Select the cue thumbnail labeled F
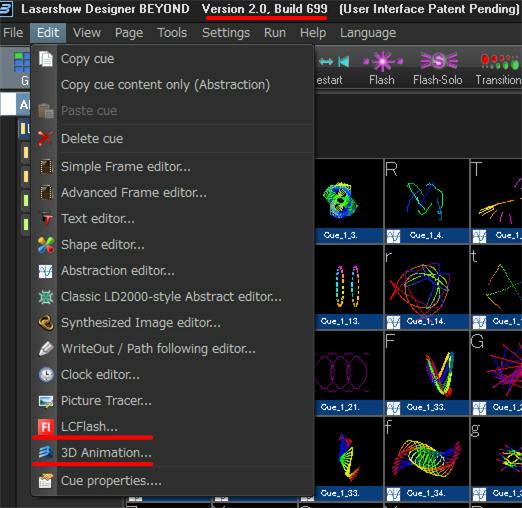 [x=427, y=373]
